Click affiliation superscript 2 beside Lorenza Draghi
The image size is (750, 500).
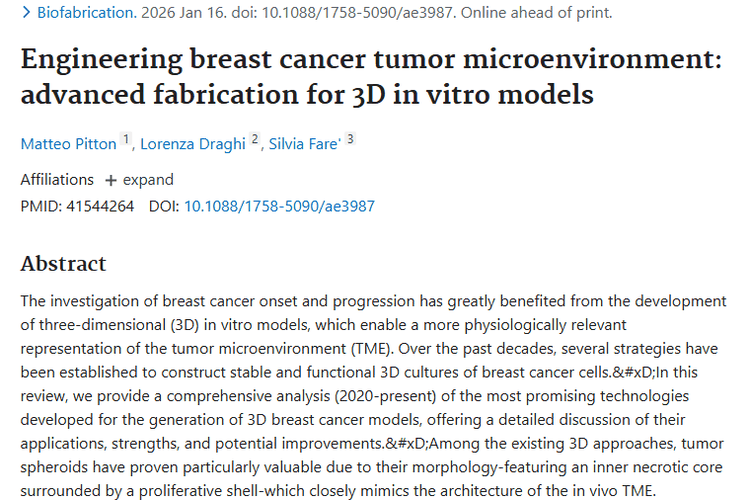click(x=255, y=140)
